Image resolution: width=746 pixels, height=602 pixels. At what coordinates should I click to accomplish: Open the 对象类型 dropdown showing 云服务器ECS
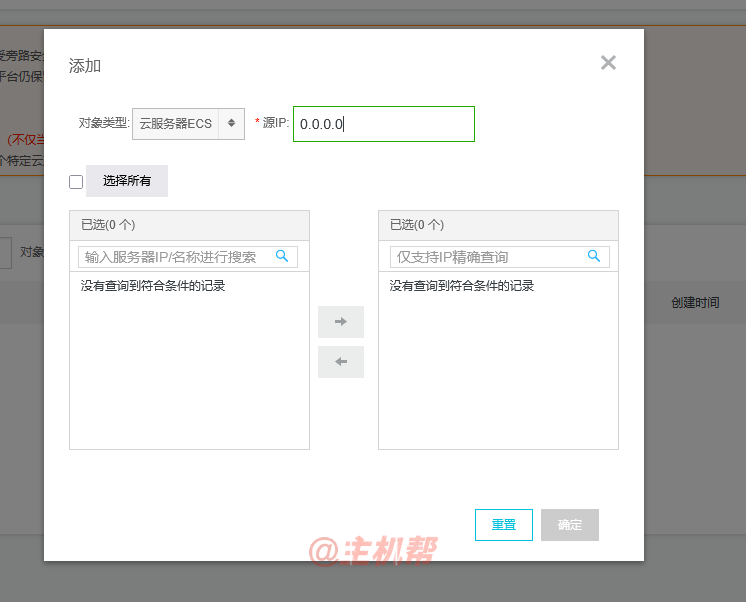(x=188, y=124)
